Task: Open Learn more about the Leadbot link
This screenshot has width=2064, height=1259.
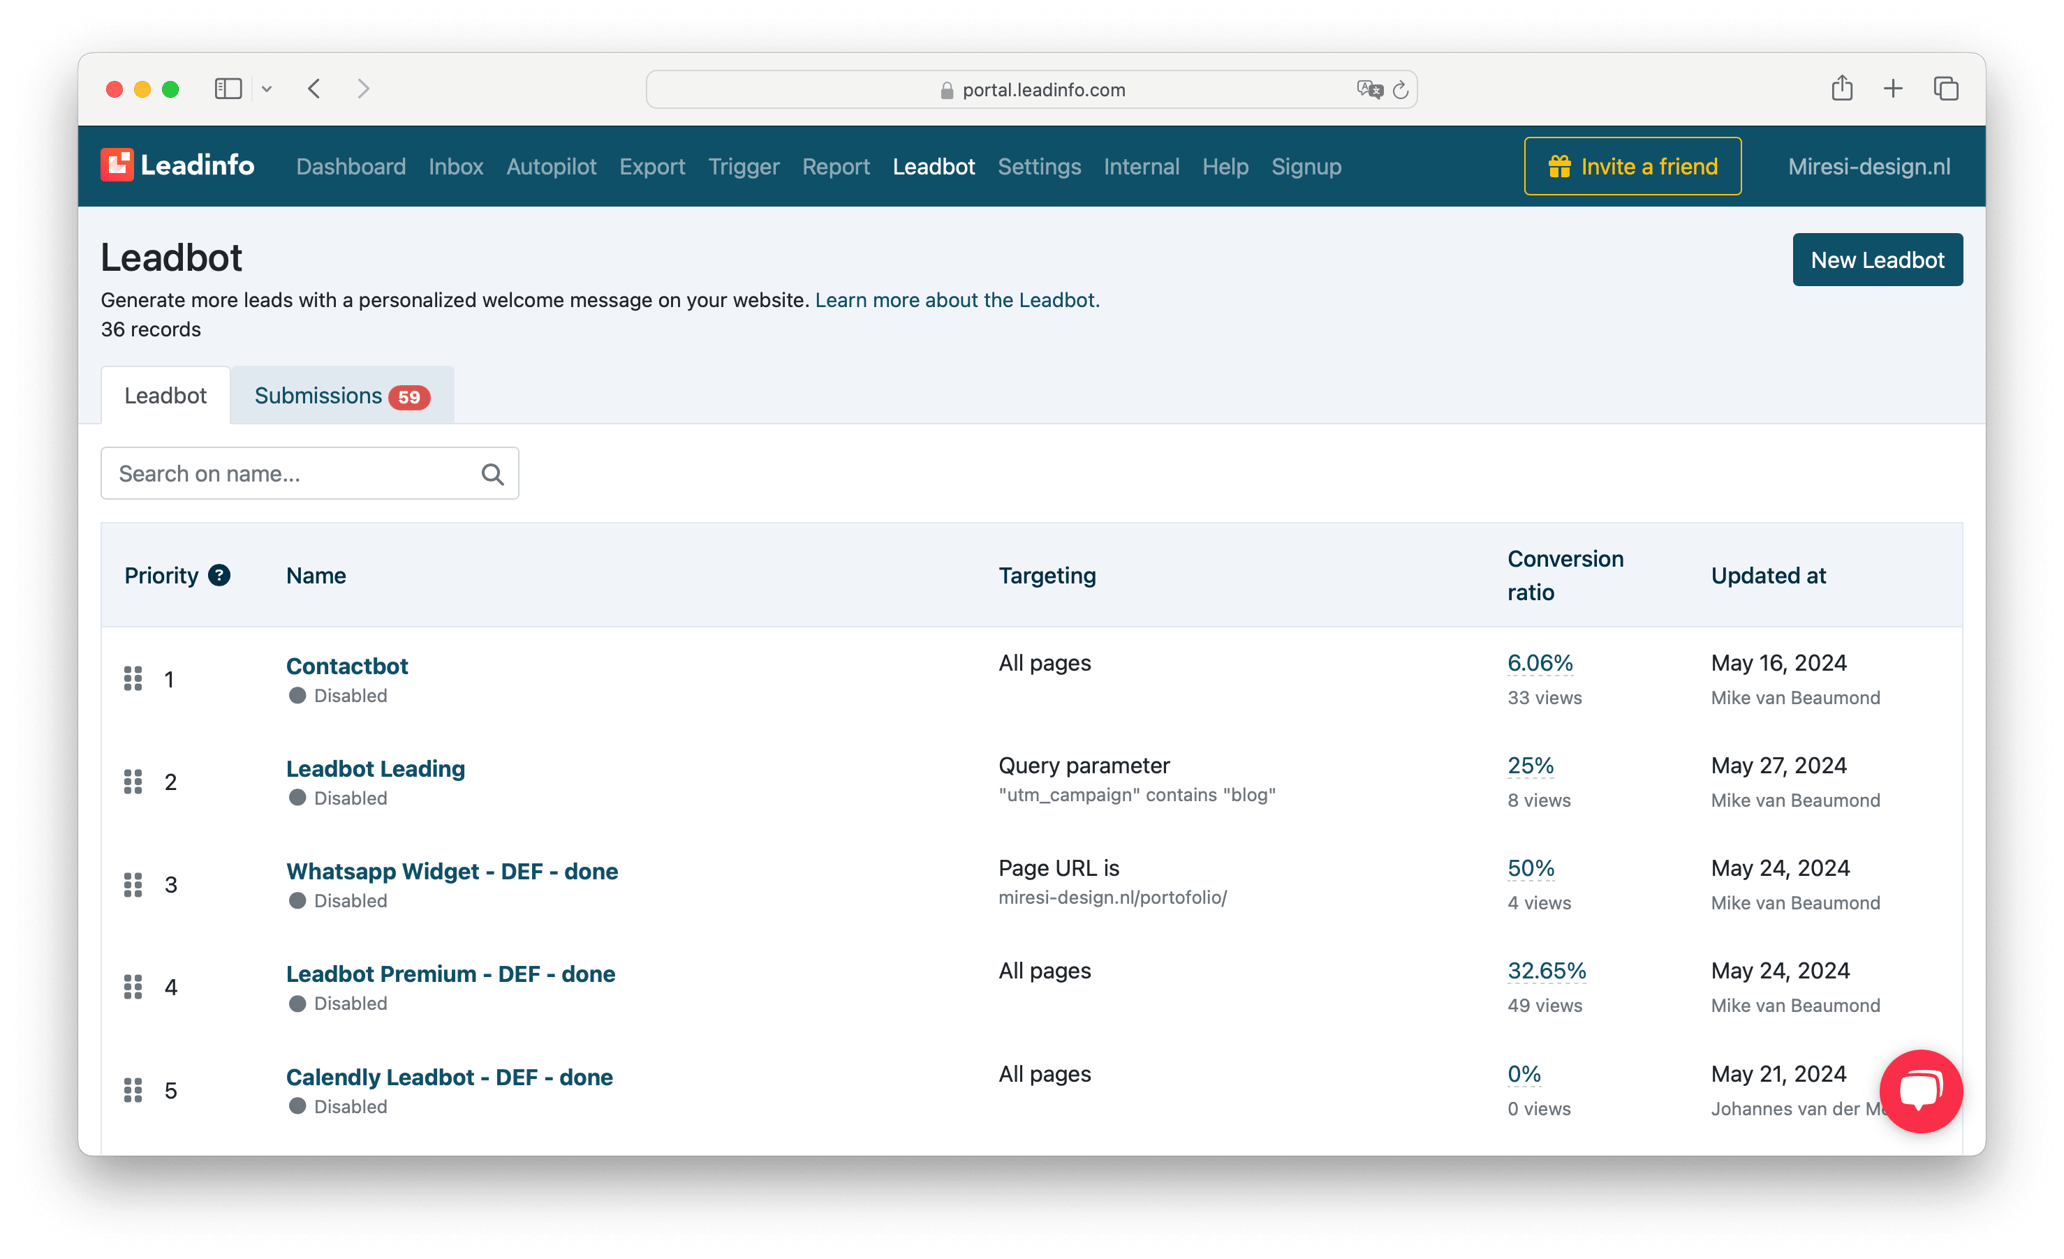Action: tap(957, 300)
